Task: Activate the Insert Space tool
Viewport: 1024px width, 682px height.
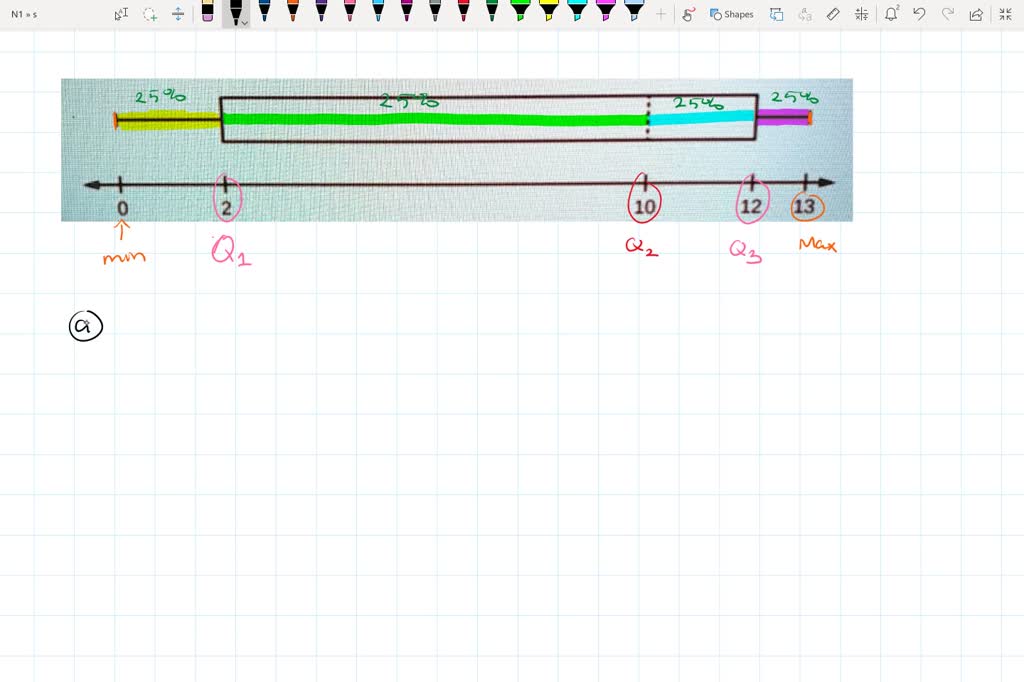Action: coord(178,14)
